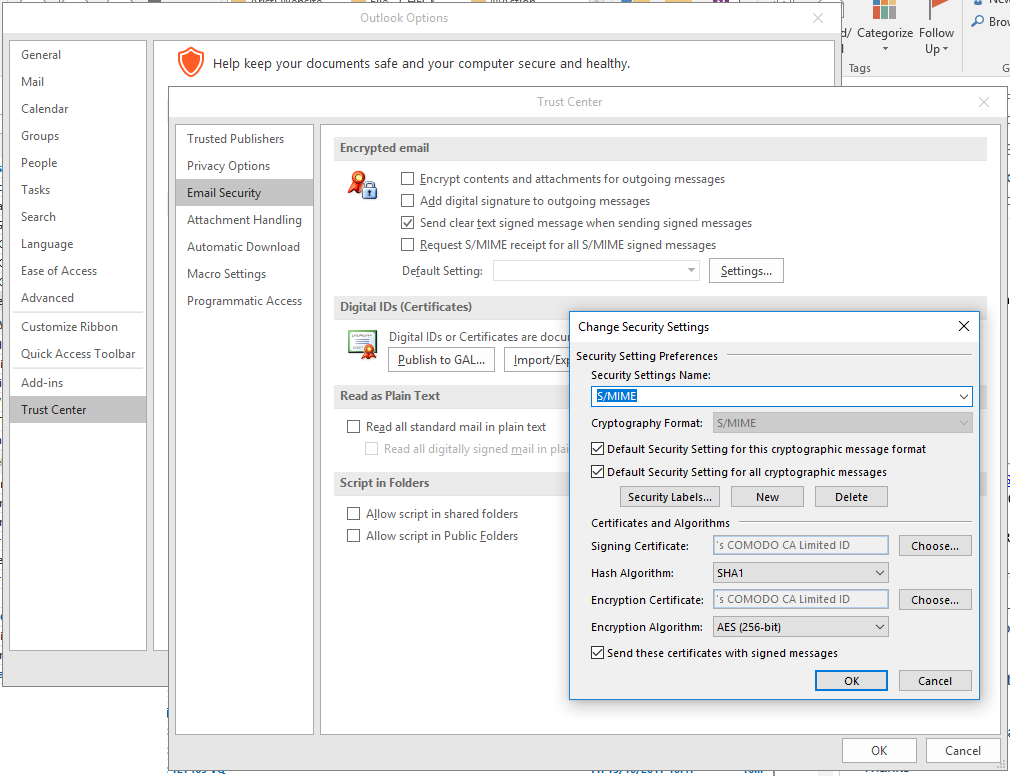Open Attachment Handling section
Screen dimensions: 1010x776
click(x=244, y=220)
